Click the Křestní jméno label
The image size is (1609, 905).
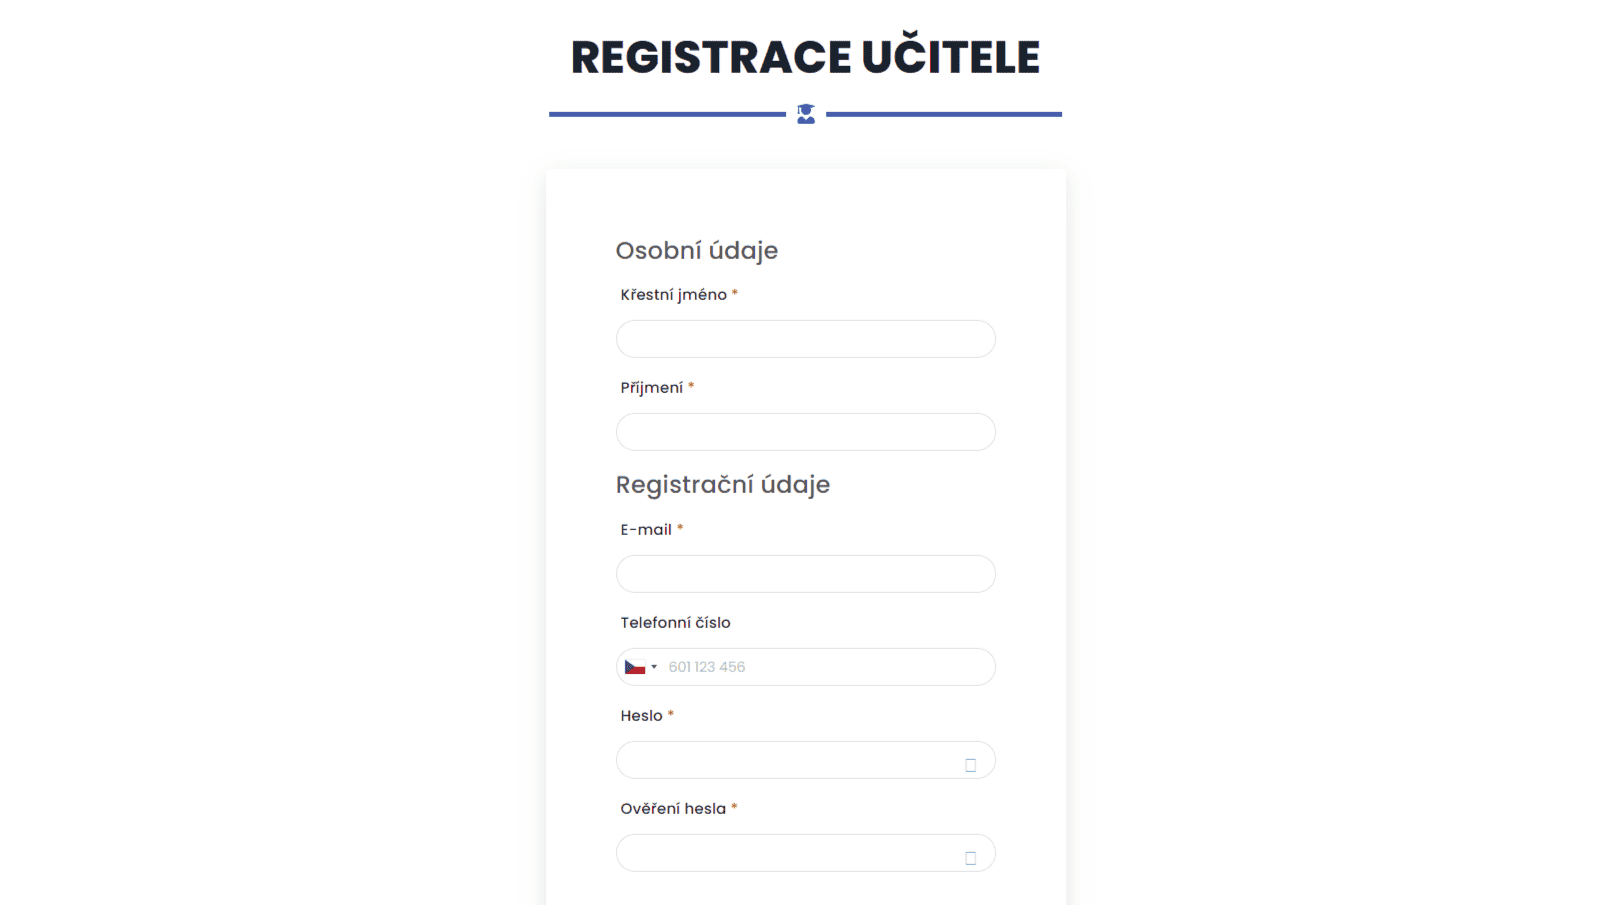673,295
